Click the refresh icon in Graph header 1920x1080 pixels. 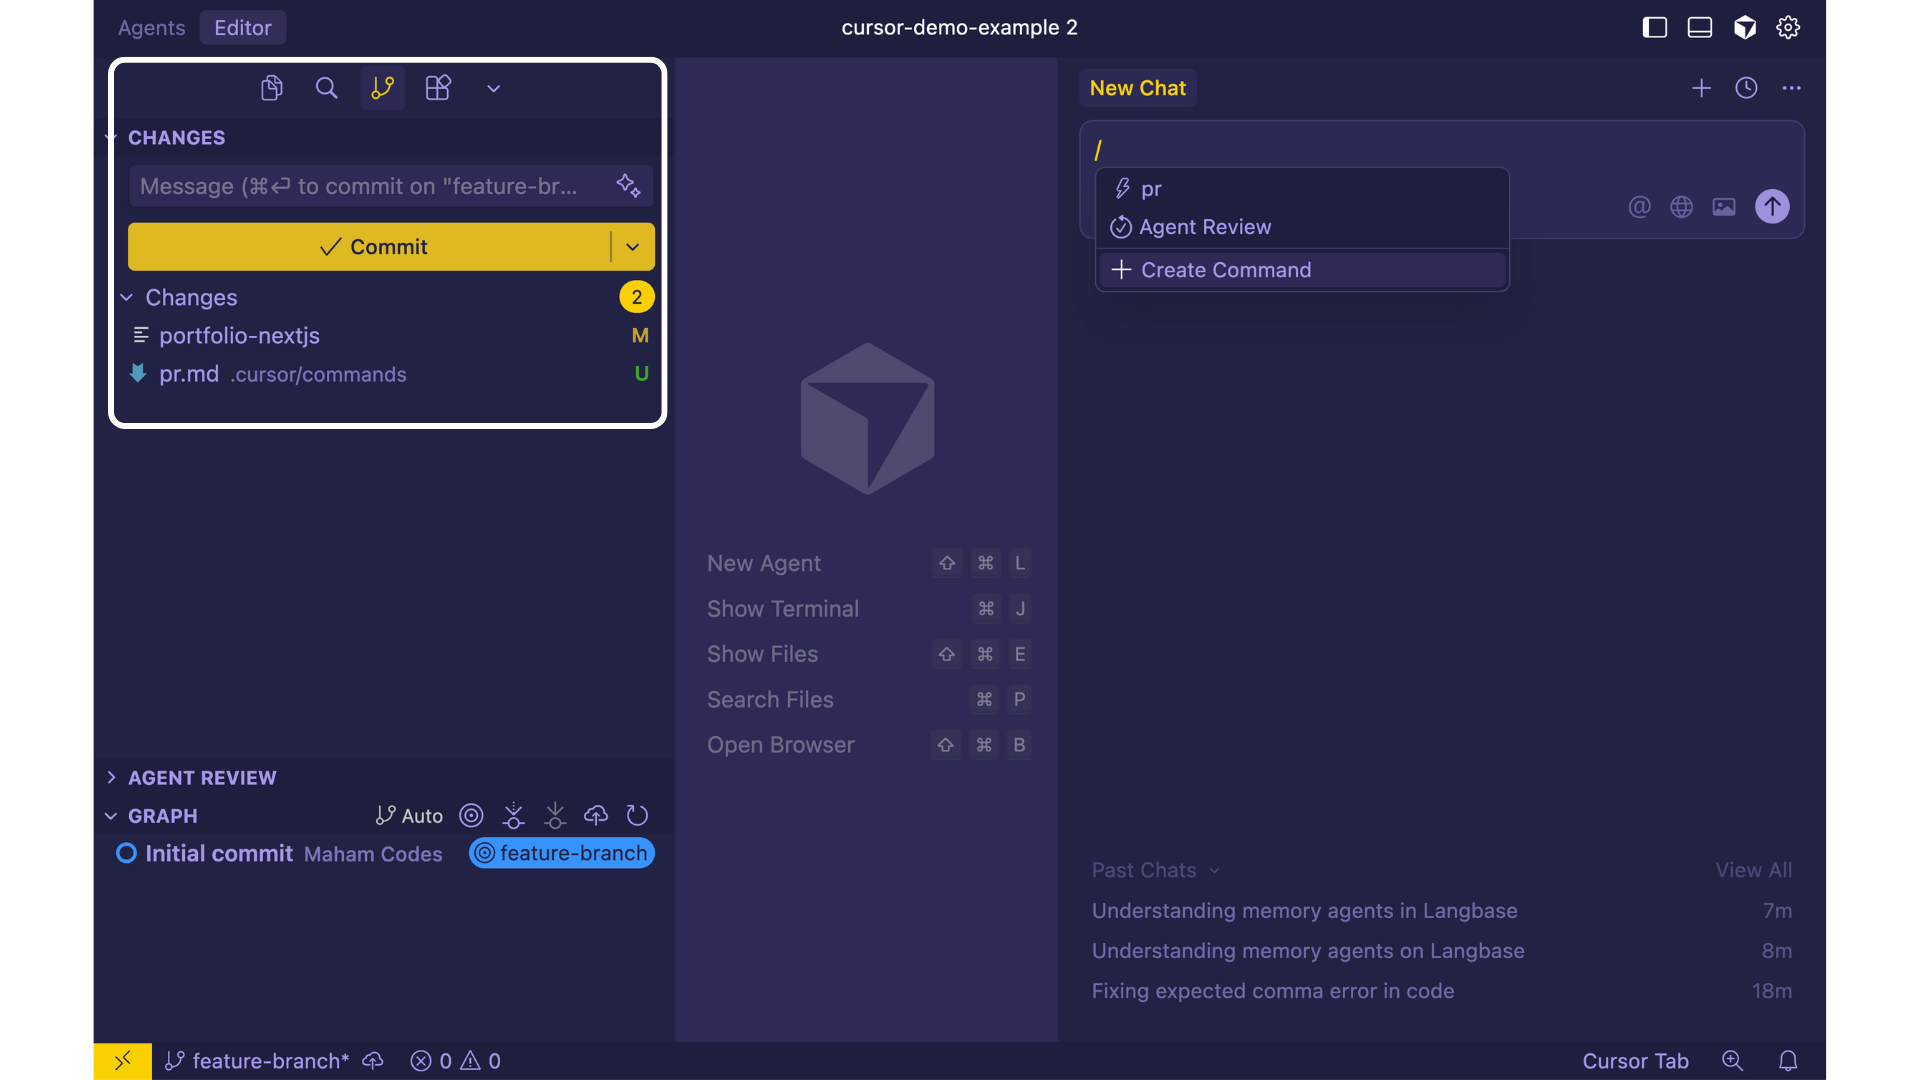point(637,816)
